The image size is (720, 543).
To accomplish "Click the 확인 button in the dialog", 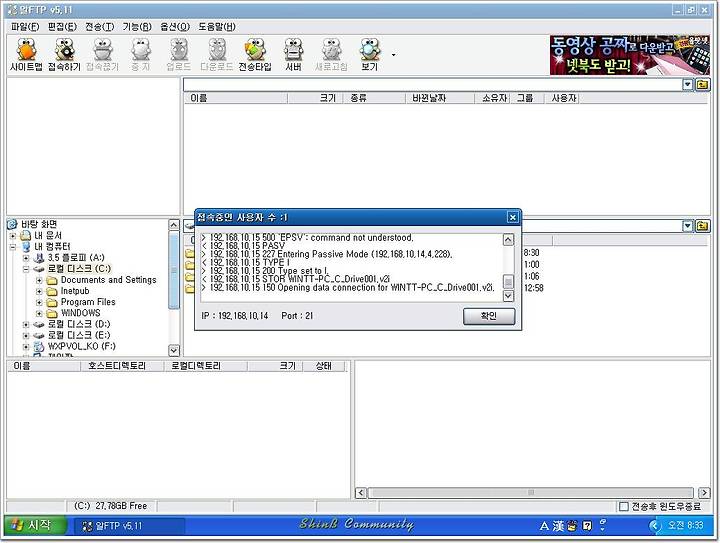I will click(489, 316).
